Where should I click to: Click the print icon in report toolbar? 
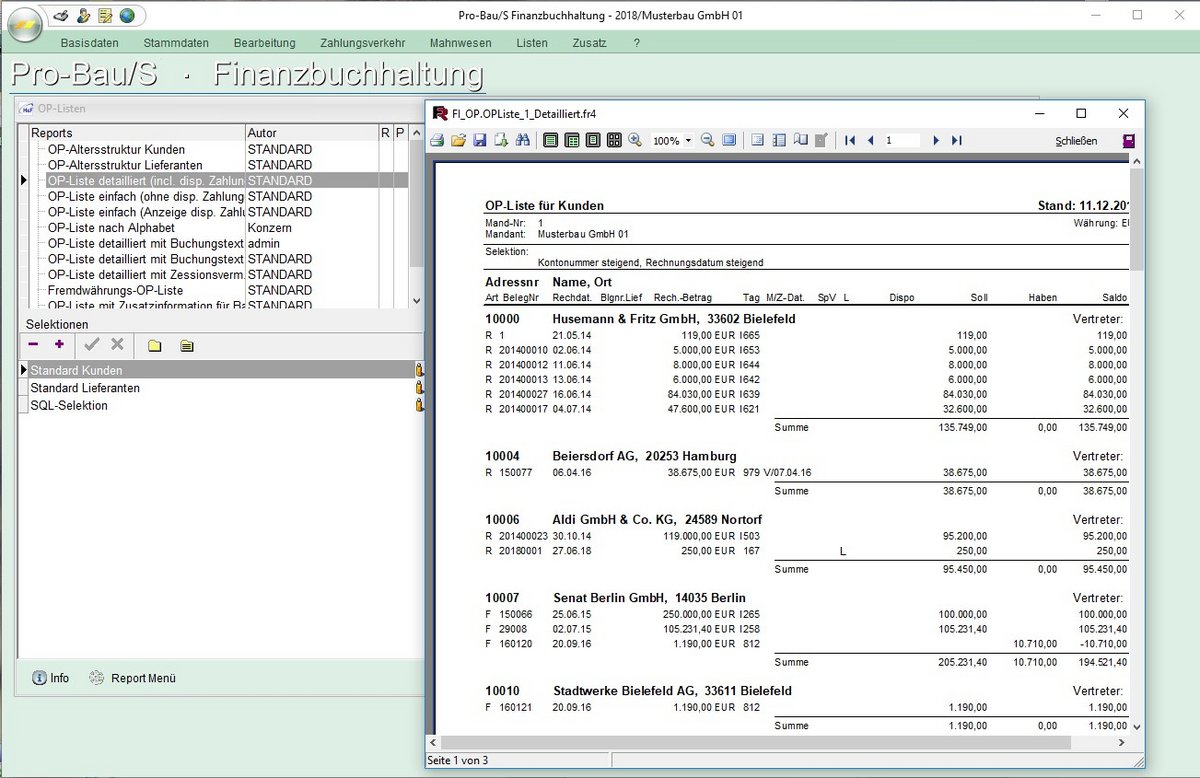click(437, 141)
